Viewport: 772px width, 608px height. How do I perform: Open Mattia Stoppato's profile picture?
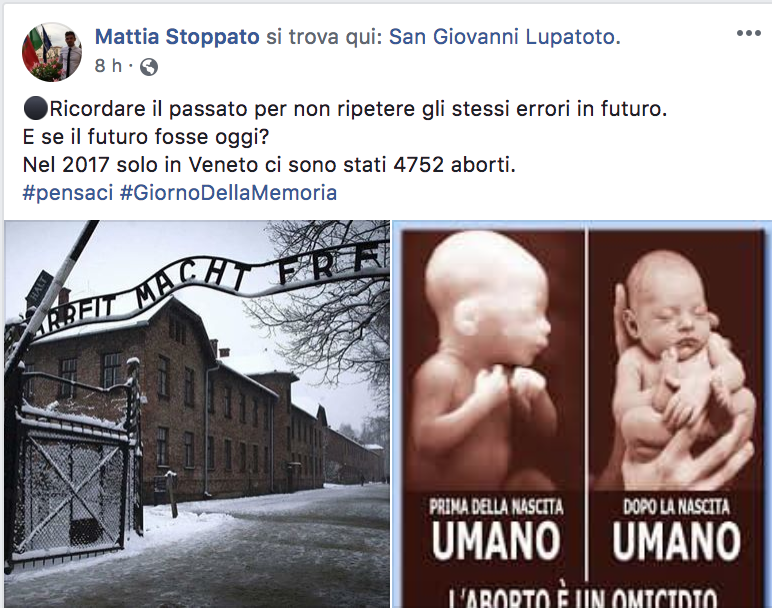coord(52,52)
